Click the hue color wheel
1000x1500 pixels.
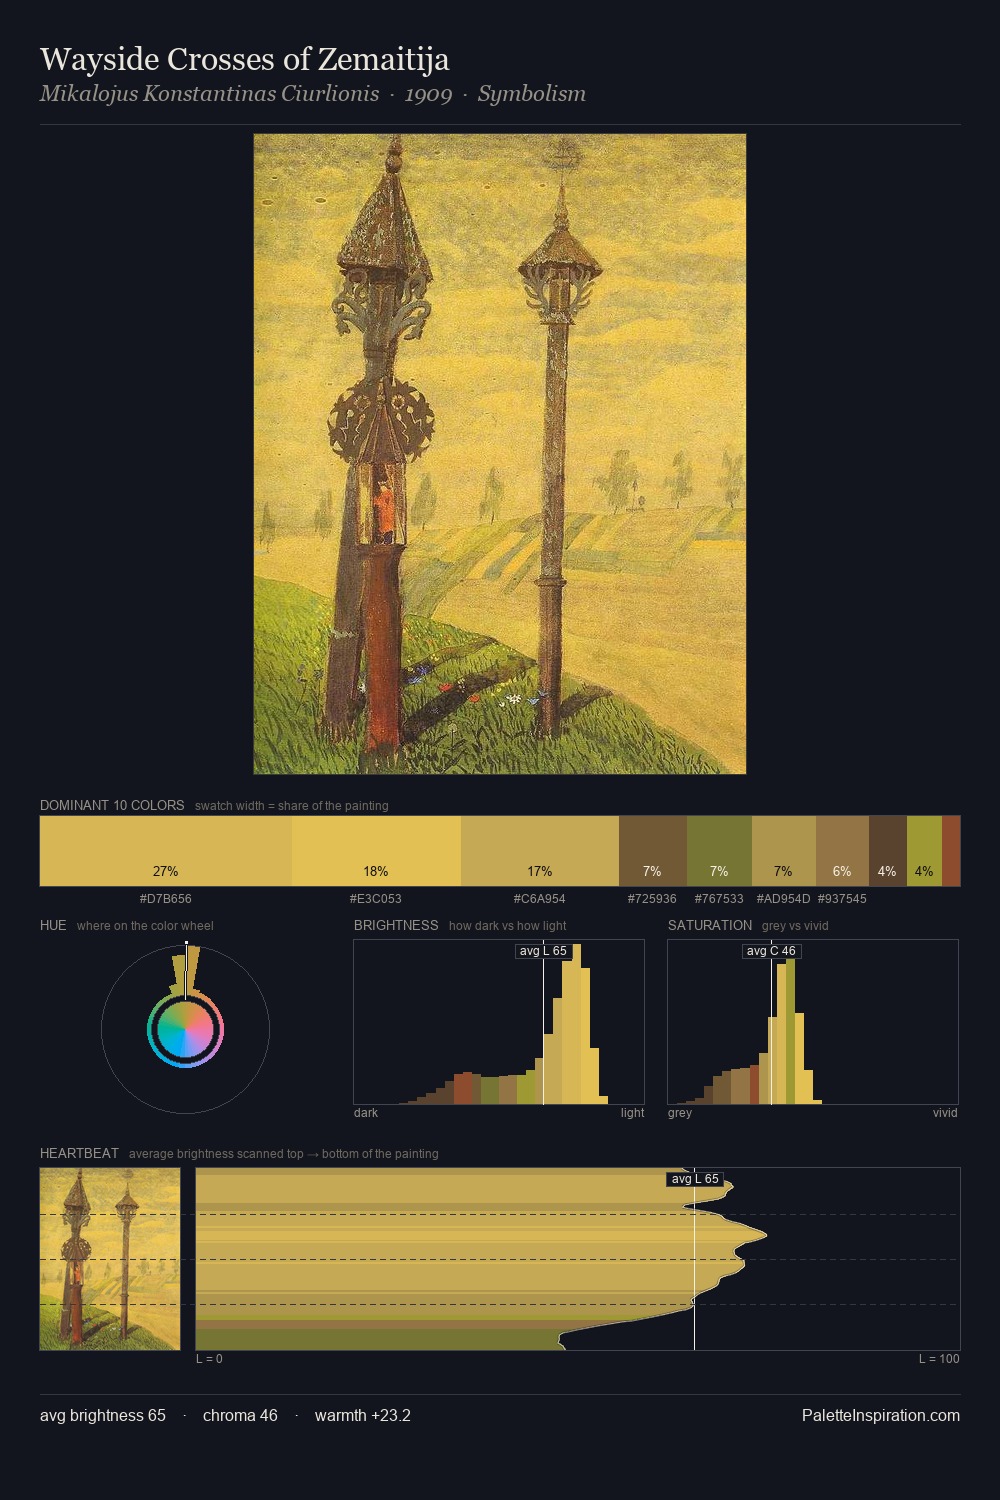(x=185, y=1029)
